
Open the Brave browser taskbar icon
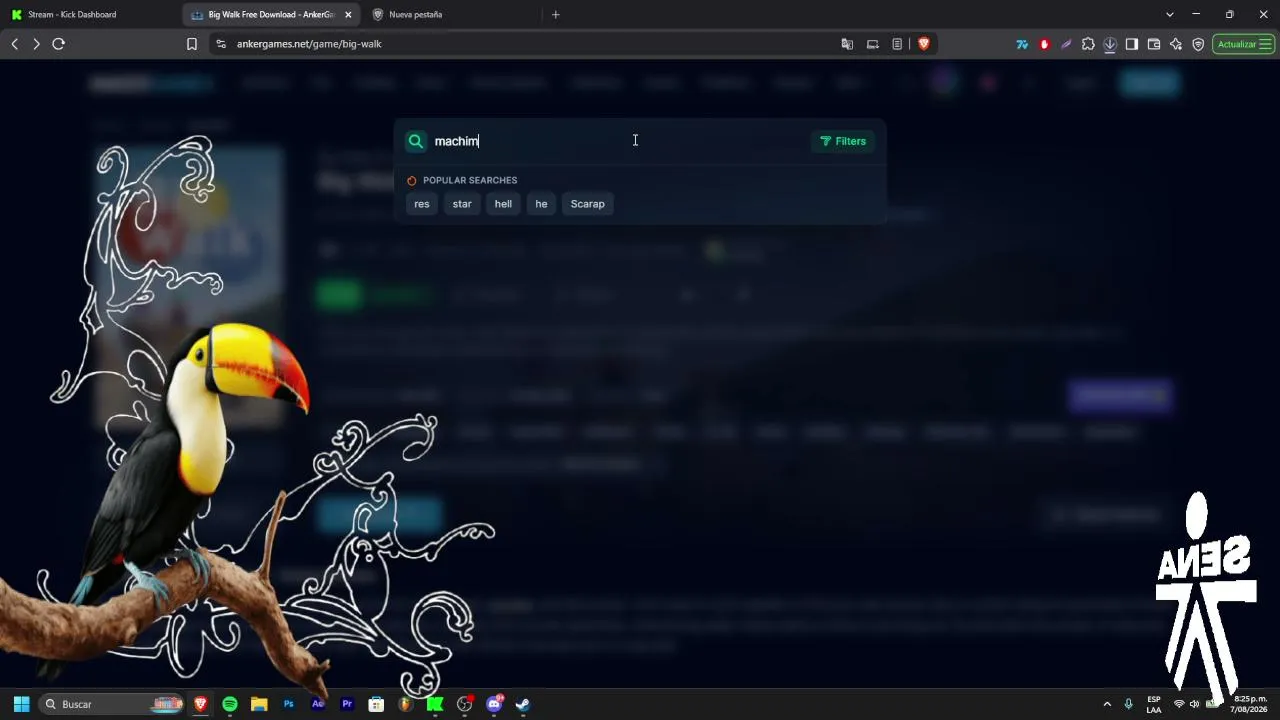201,704
